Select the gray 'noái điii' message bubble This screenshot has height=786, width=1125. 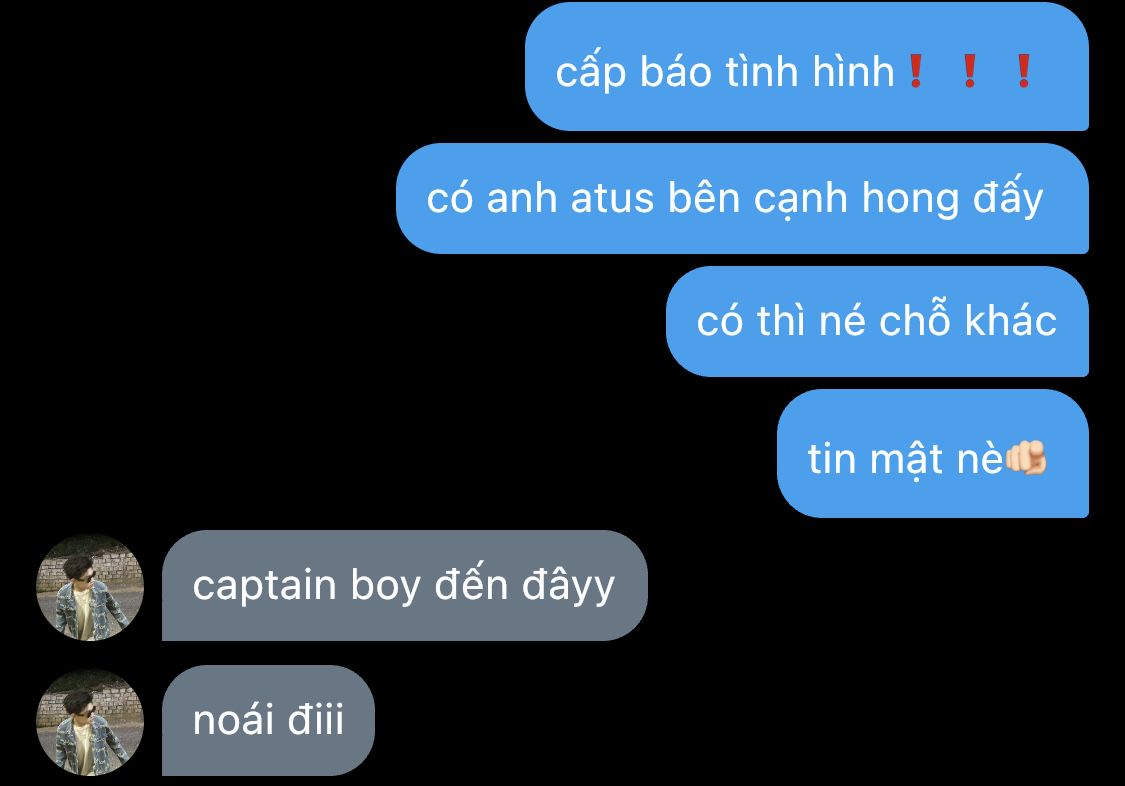[x=268, y=720]
